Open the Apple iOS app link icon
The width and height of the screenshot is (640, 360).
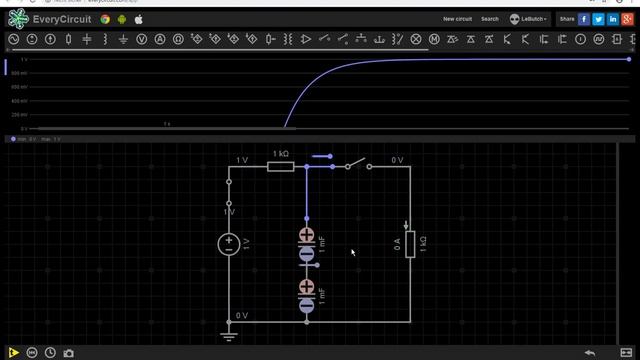pos(139,19)
